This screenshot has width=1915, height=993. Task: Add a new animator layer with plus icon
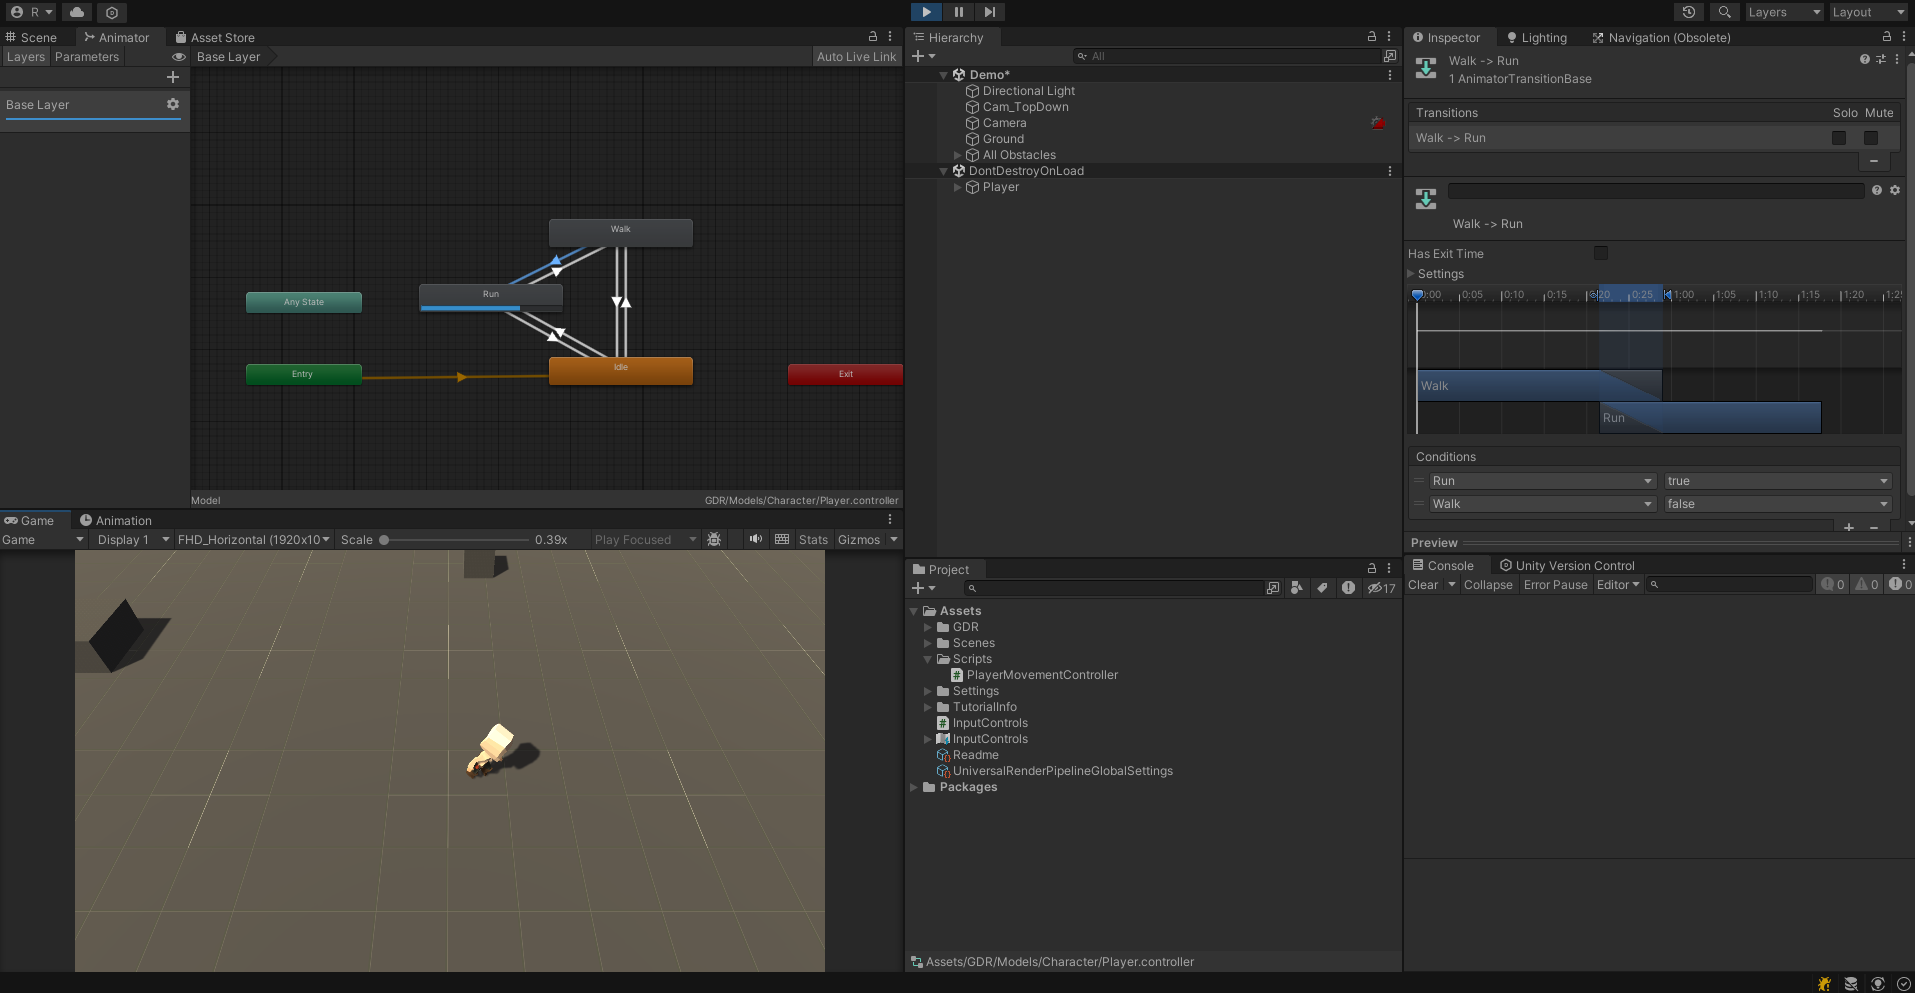coord(173,77)
